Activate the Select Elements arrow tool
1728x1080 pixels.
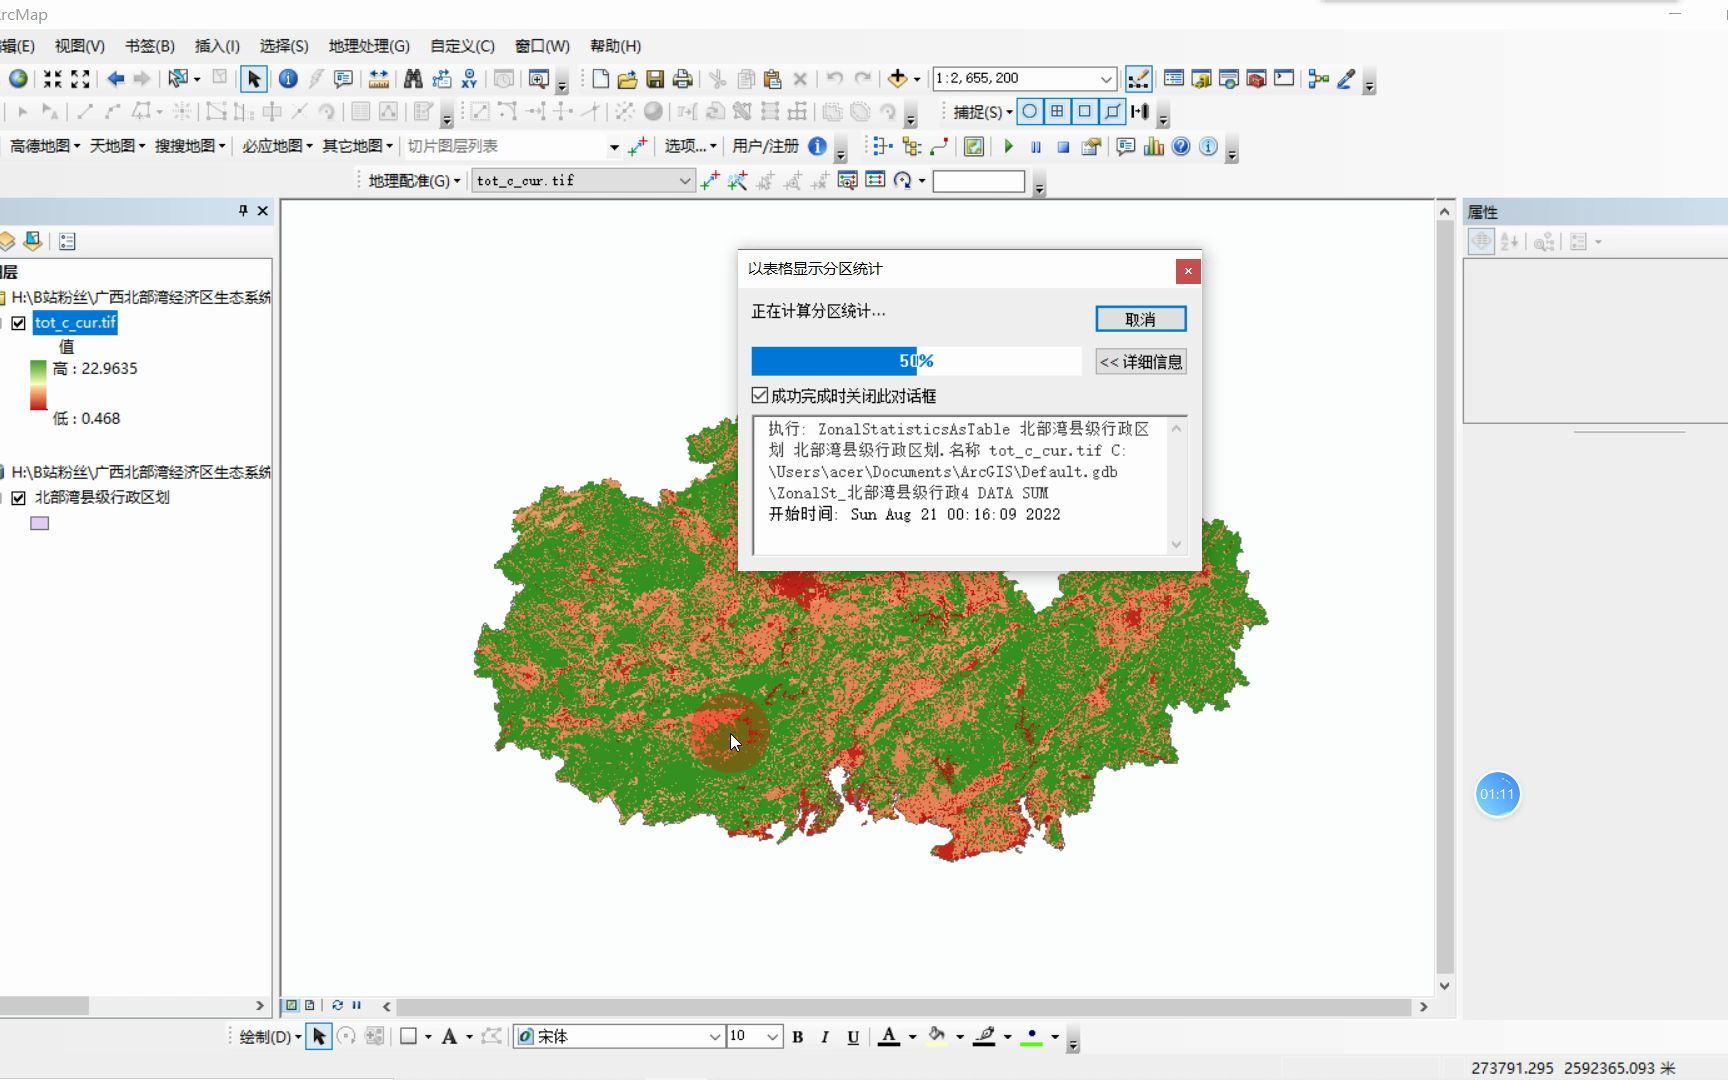pyautogui.click(x=254, y=79)
